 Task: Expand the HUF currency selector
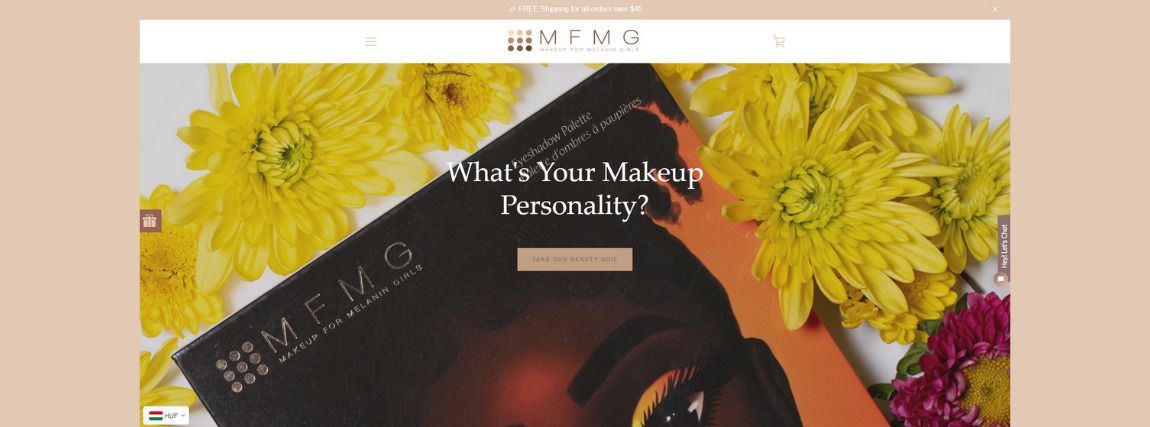tap(166, 416)
